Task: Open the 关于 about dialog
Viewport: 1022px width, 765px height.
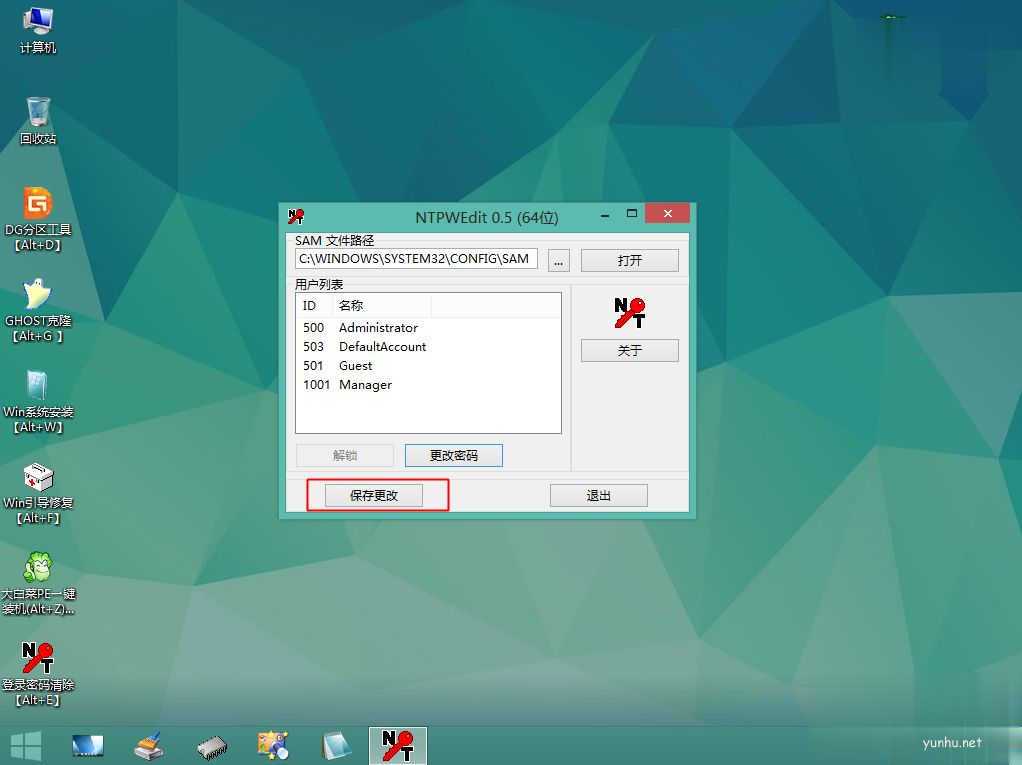Action: (629, 350)
